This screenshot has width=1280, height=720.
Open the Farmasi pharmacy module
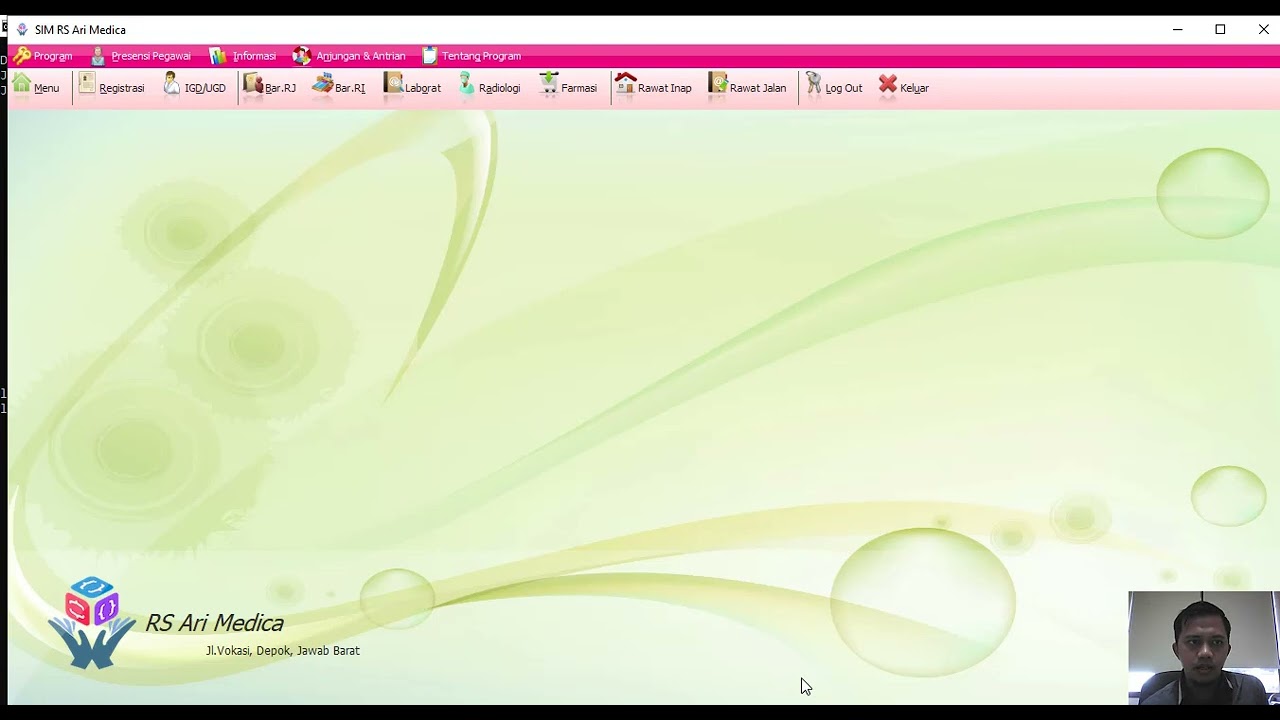(567, 87)
